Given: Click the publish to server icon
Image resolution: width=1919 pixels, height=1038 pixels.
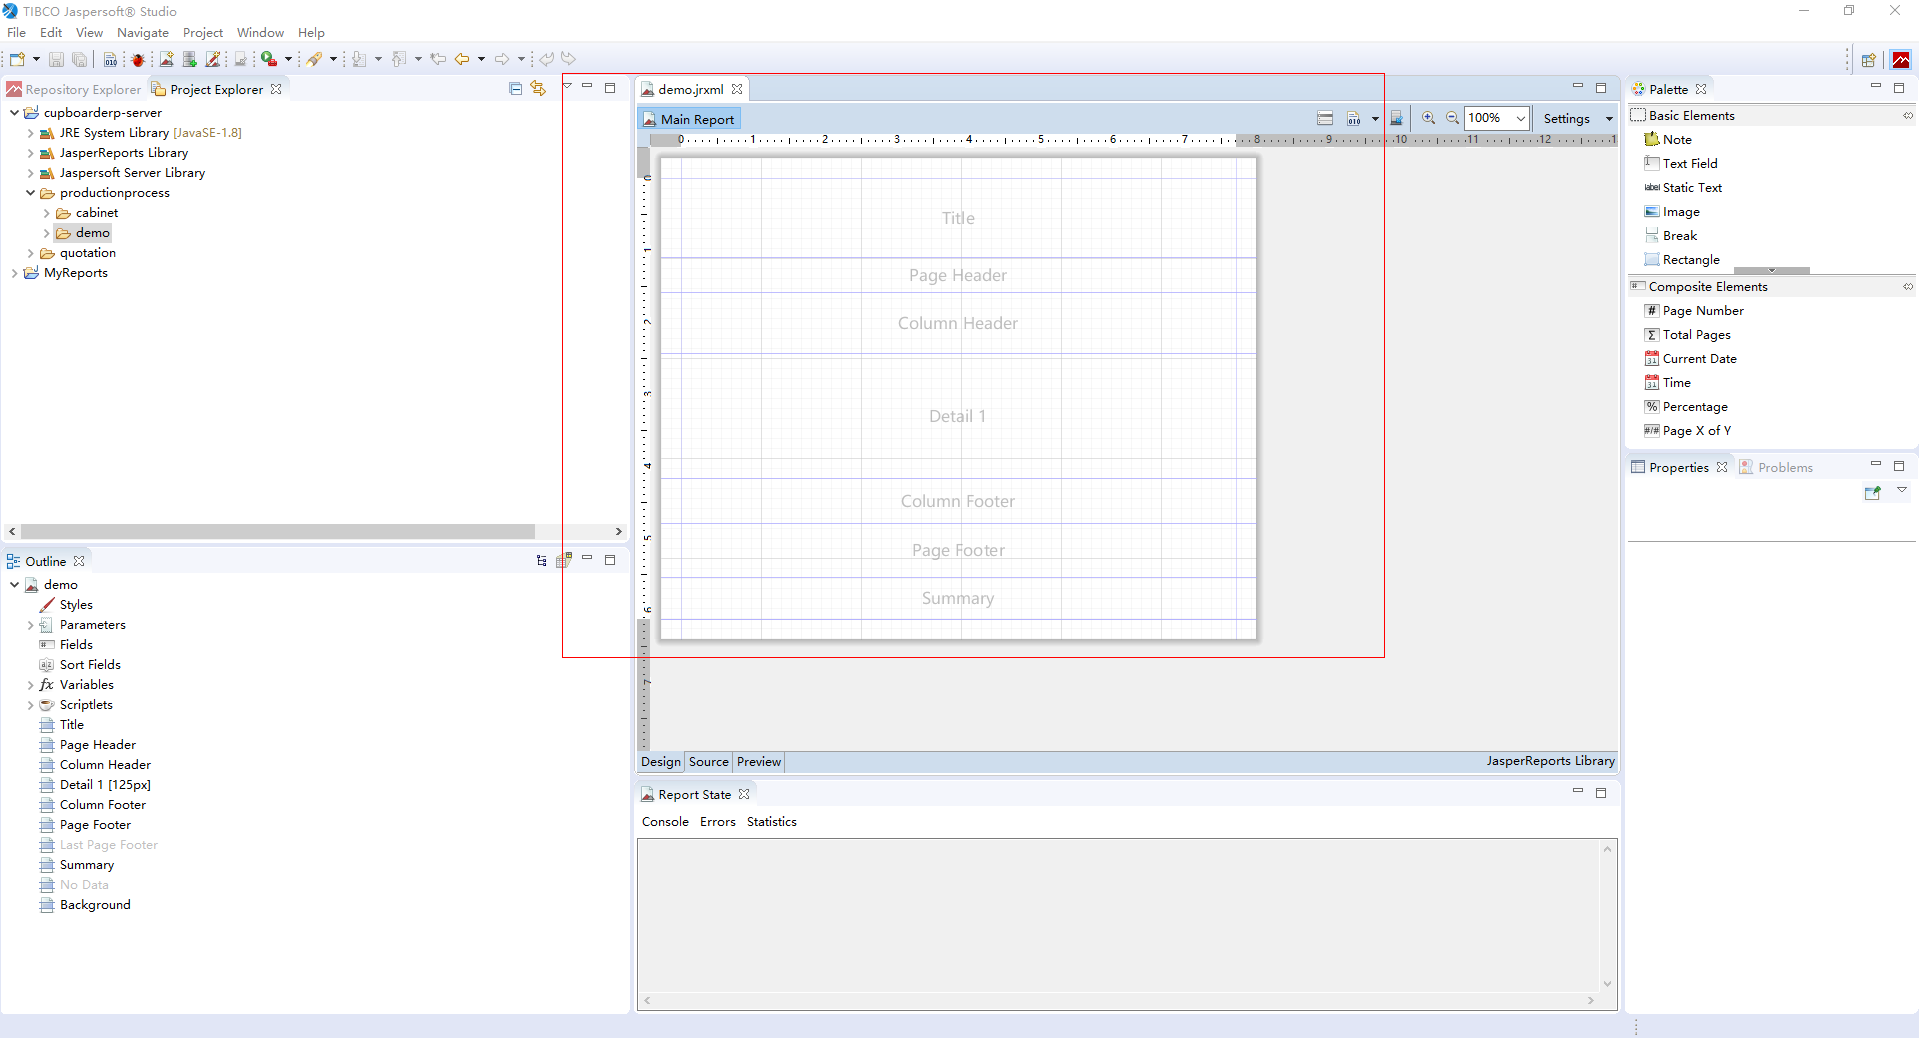Looking at the screenshot, I should click(1396, 118).
